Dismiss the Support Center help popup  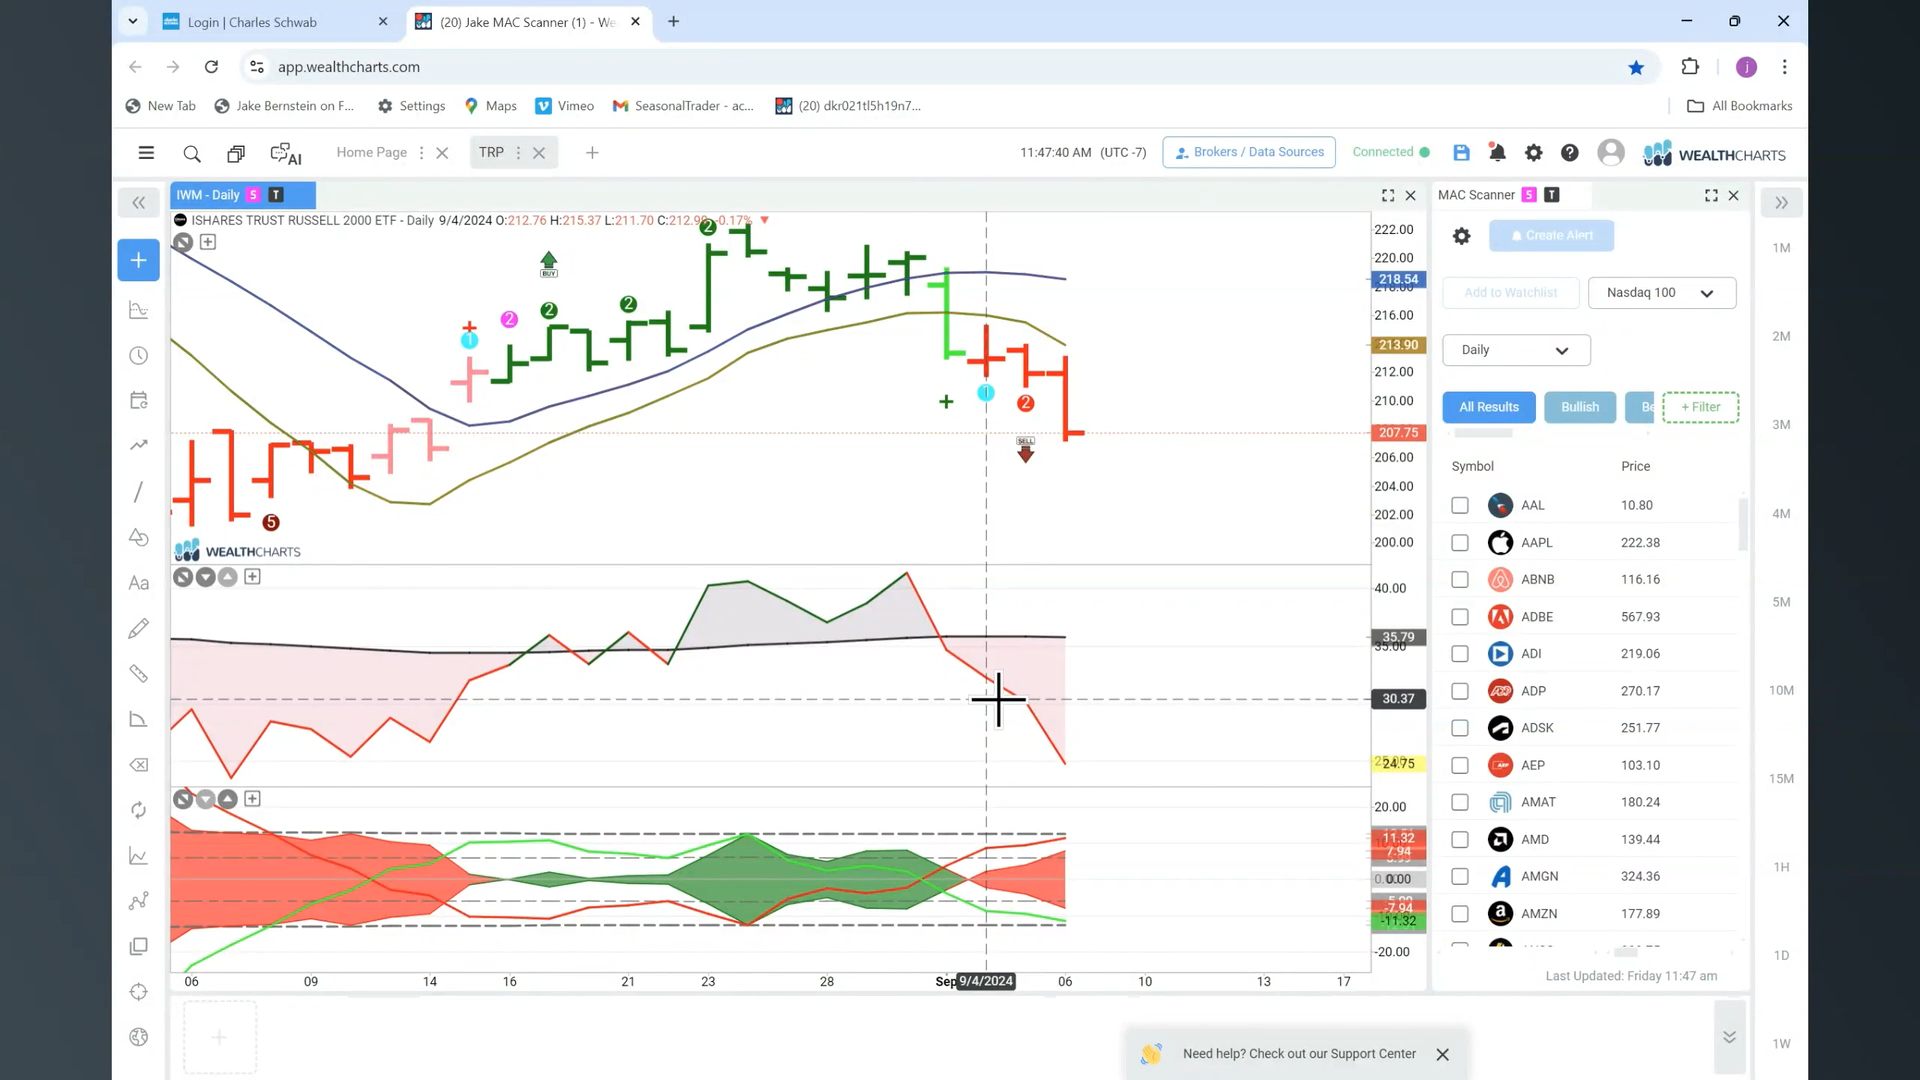point(1442,1054)
